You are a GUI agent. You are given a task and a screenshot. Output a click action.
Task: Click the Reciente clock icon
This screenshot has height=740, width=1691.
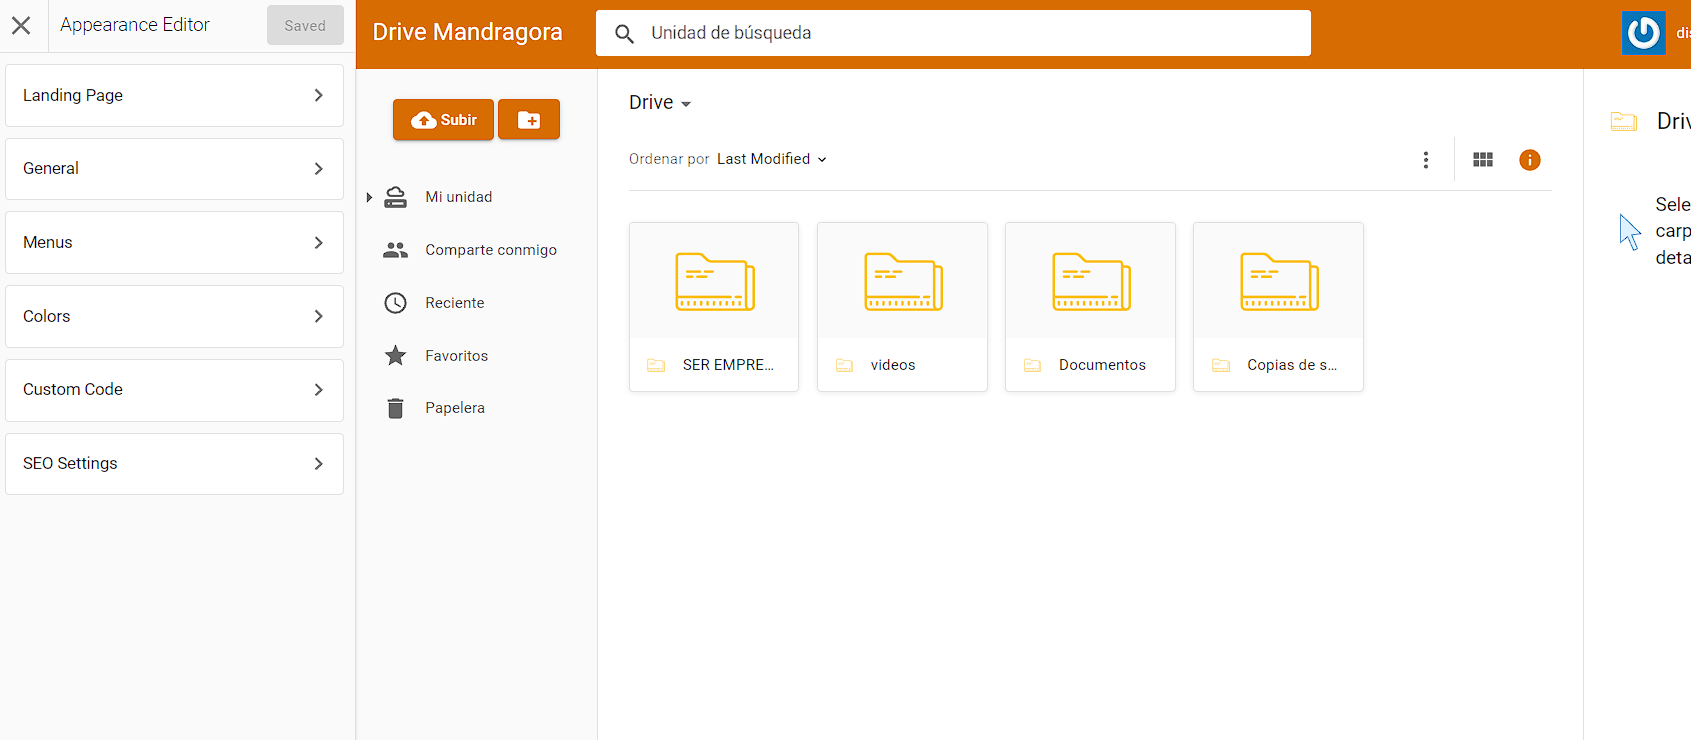(396, 303)
